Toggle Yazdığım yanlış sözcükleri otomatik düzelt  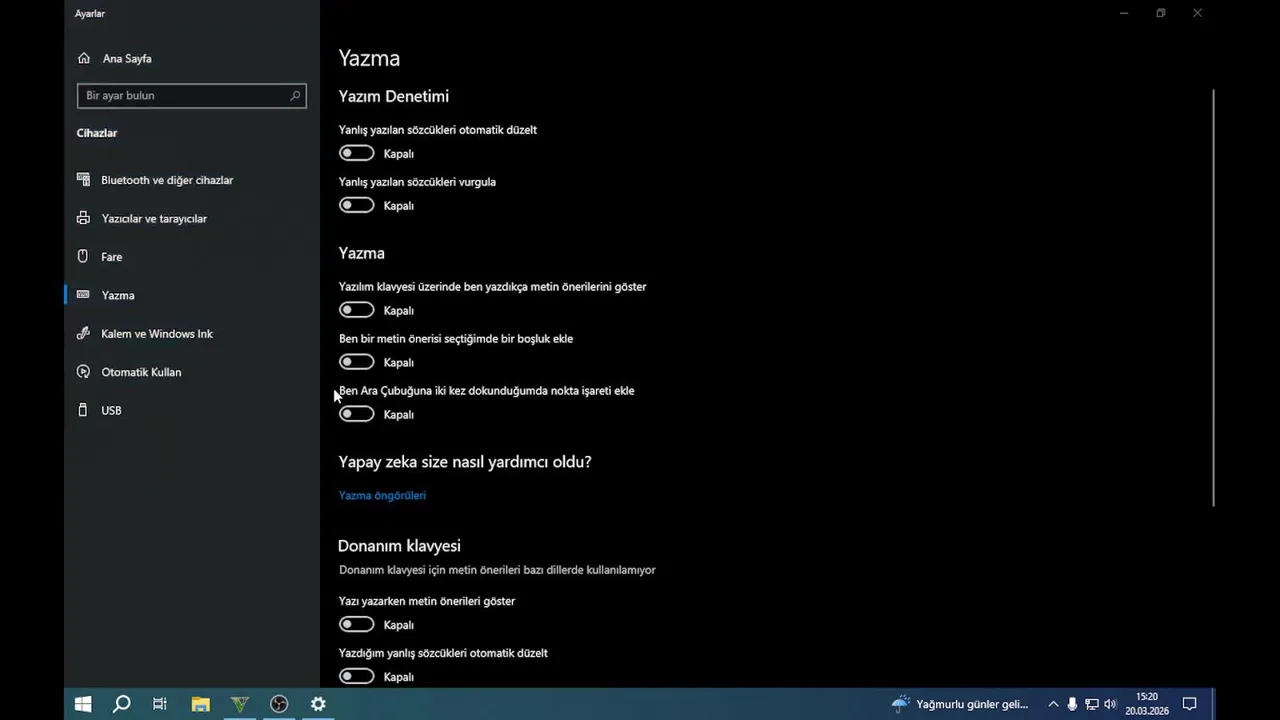(x=357, y=676)
